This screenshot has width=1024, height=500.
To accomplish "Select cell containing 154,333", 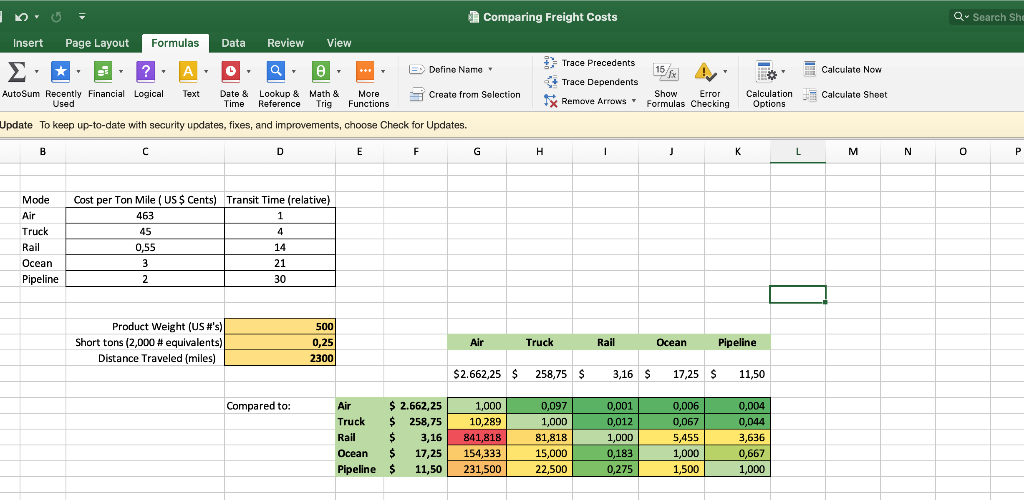I will (477, 453).
